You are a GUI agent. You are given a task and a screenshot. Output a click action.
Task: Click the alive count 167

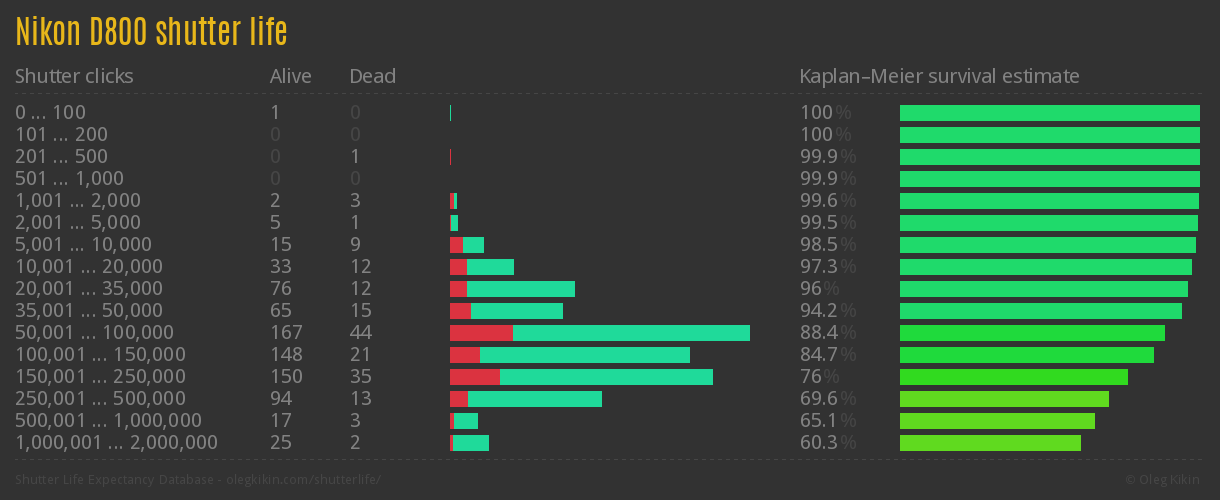click(286, 333)
